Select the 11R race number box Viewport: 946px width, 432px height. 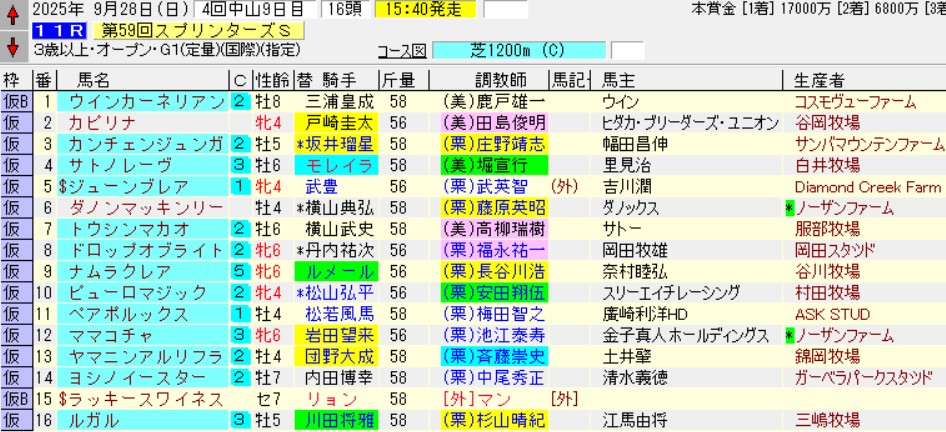[x=49, y=30]
